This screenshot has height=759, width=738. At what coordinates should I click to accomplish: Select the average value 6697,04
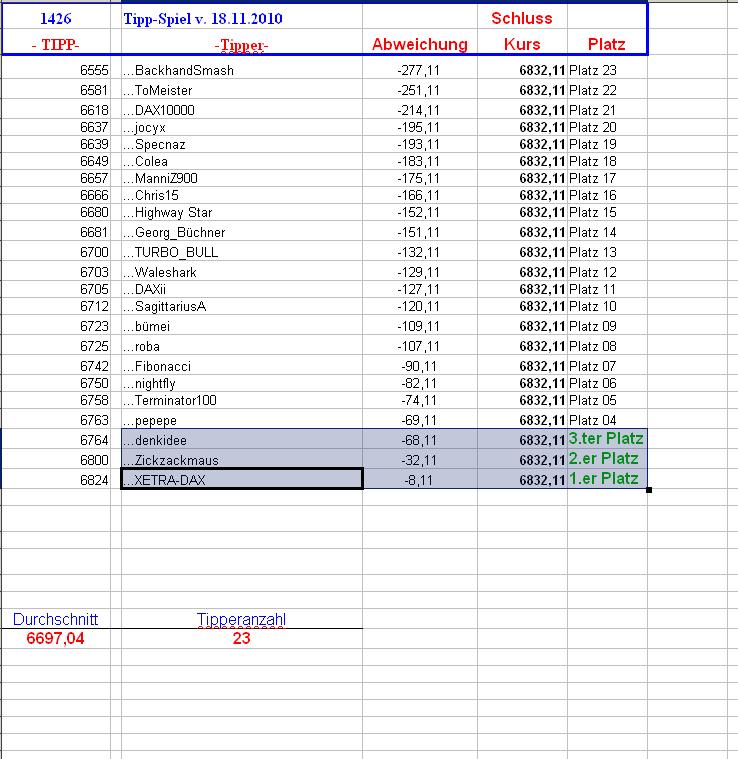click(56, 638)
